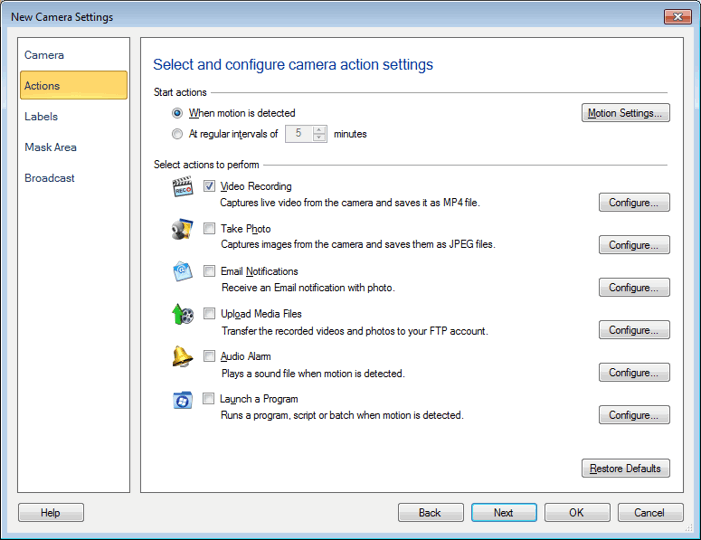Click the Email Notifications icon
Screen dimensions: 701x540
click(x=182, y=272)
